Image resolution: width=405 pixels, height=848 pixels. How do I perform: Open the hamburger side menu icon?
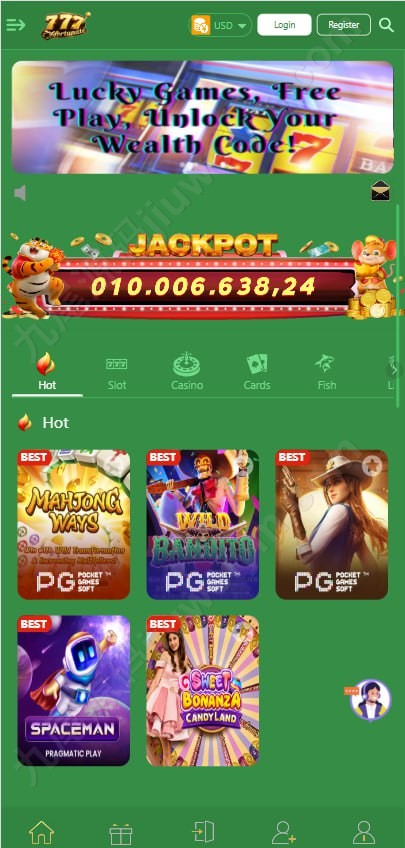click(x=16, y=25)
